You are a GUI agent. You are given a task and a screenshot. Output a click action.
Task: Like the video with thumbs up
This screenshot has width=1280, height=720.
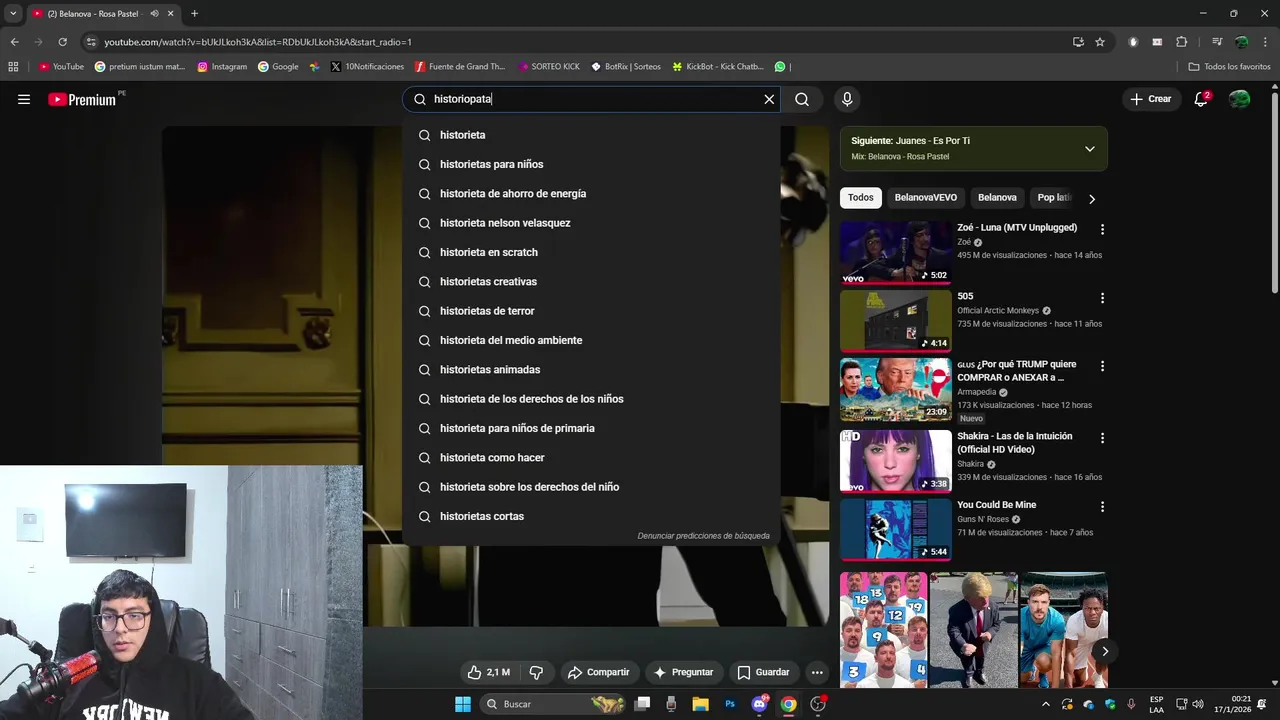(489, 672)
